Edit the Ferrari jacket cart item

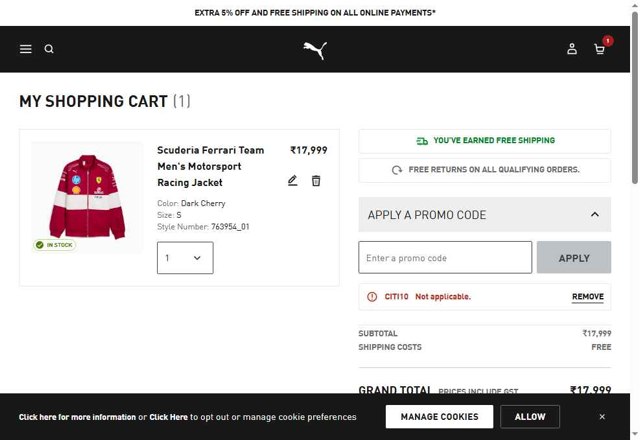pyautogui.click(x=293, y=181)
